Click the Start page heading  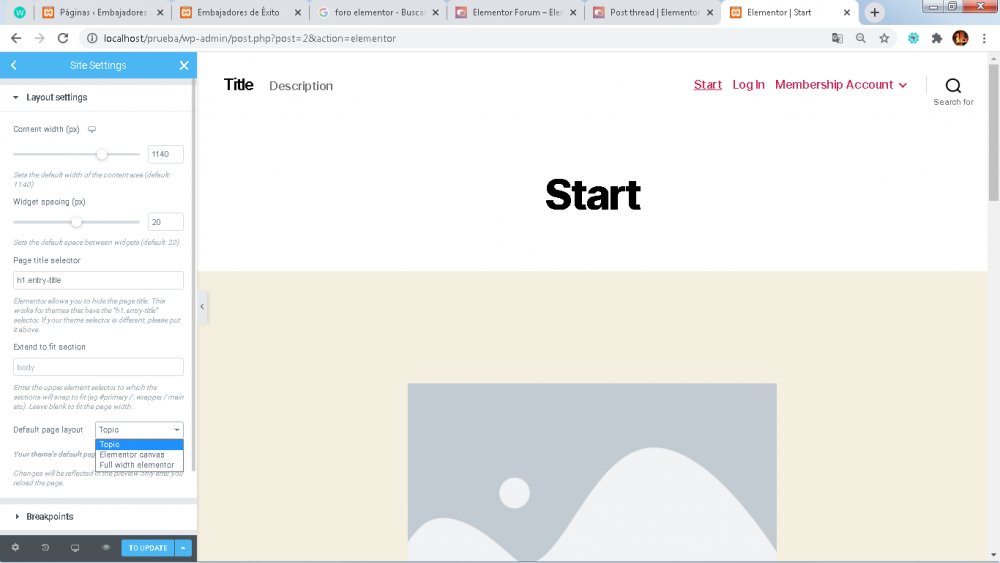(593, 195)
